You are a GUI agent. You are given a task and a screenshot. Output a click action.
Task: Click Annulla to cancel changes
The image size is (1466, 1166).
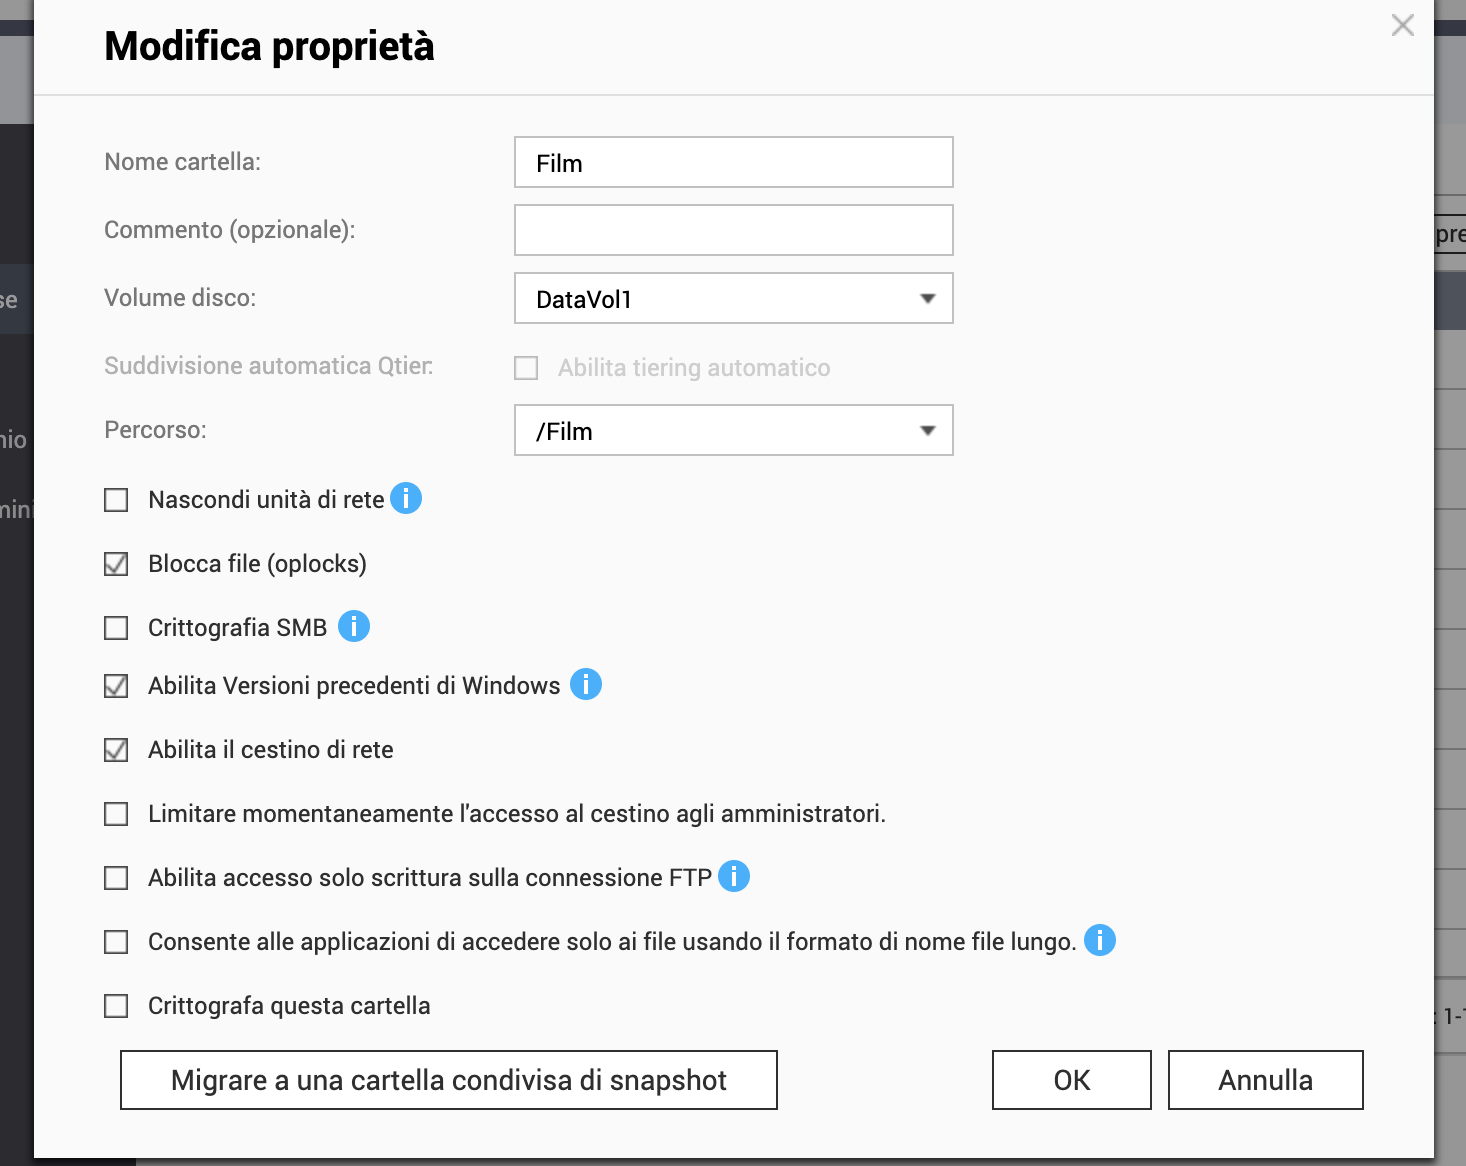[x=1265, y=1080]
